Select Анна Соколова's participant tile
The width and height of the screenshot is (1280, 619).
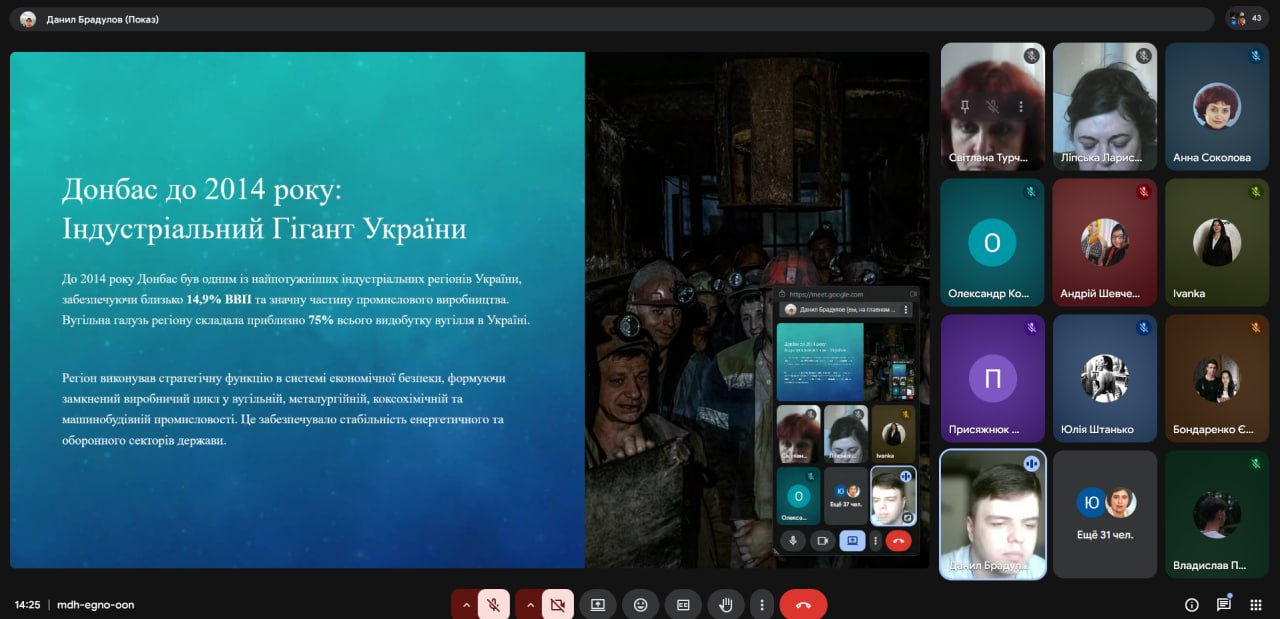point(1216,106)
